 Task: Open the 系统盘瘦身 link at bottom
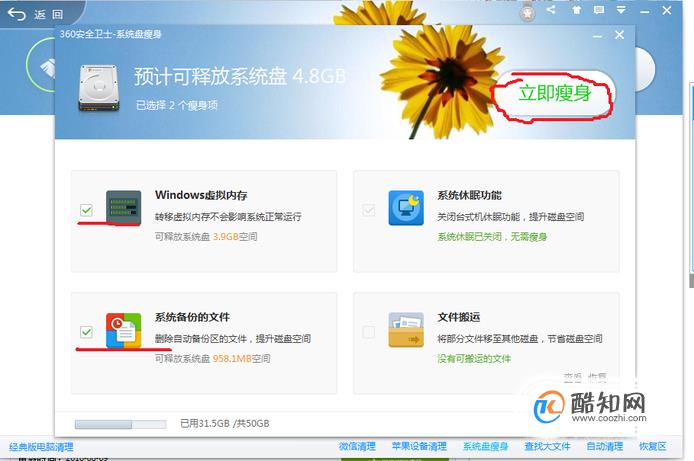point(486,446)
